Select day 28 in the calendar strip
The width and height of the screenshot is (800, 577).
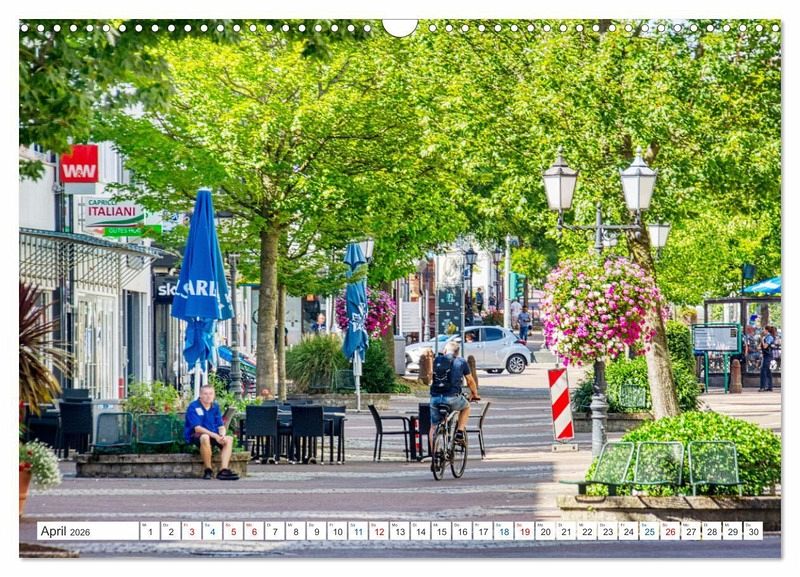click(x=712, y=531)
